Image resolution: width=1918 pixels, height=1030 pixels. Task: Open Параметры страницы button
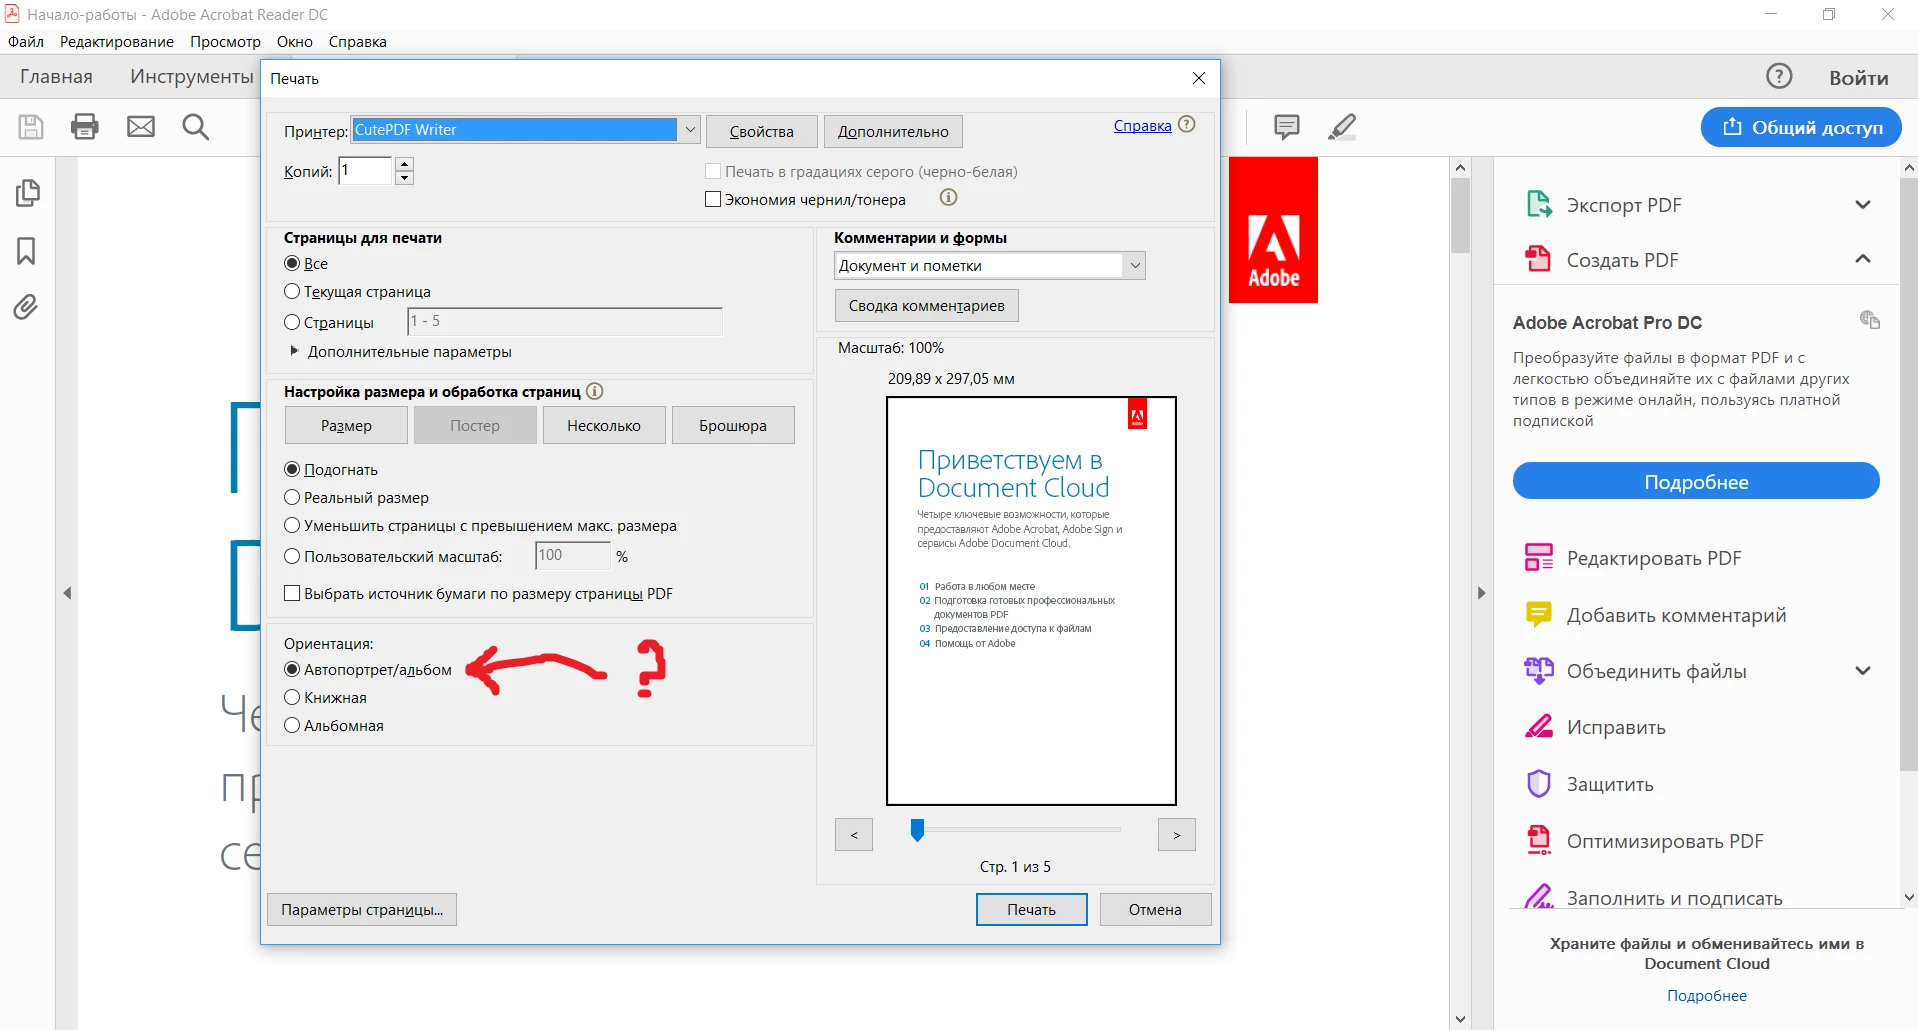click(362, 909)
